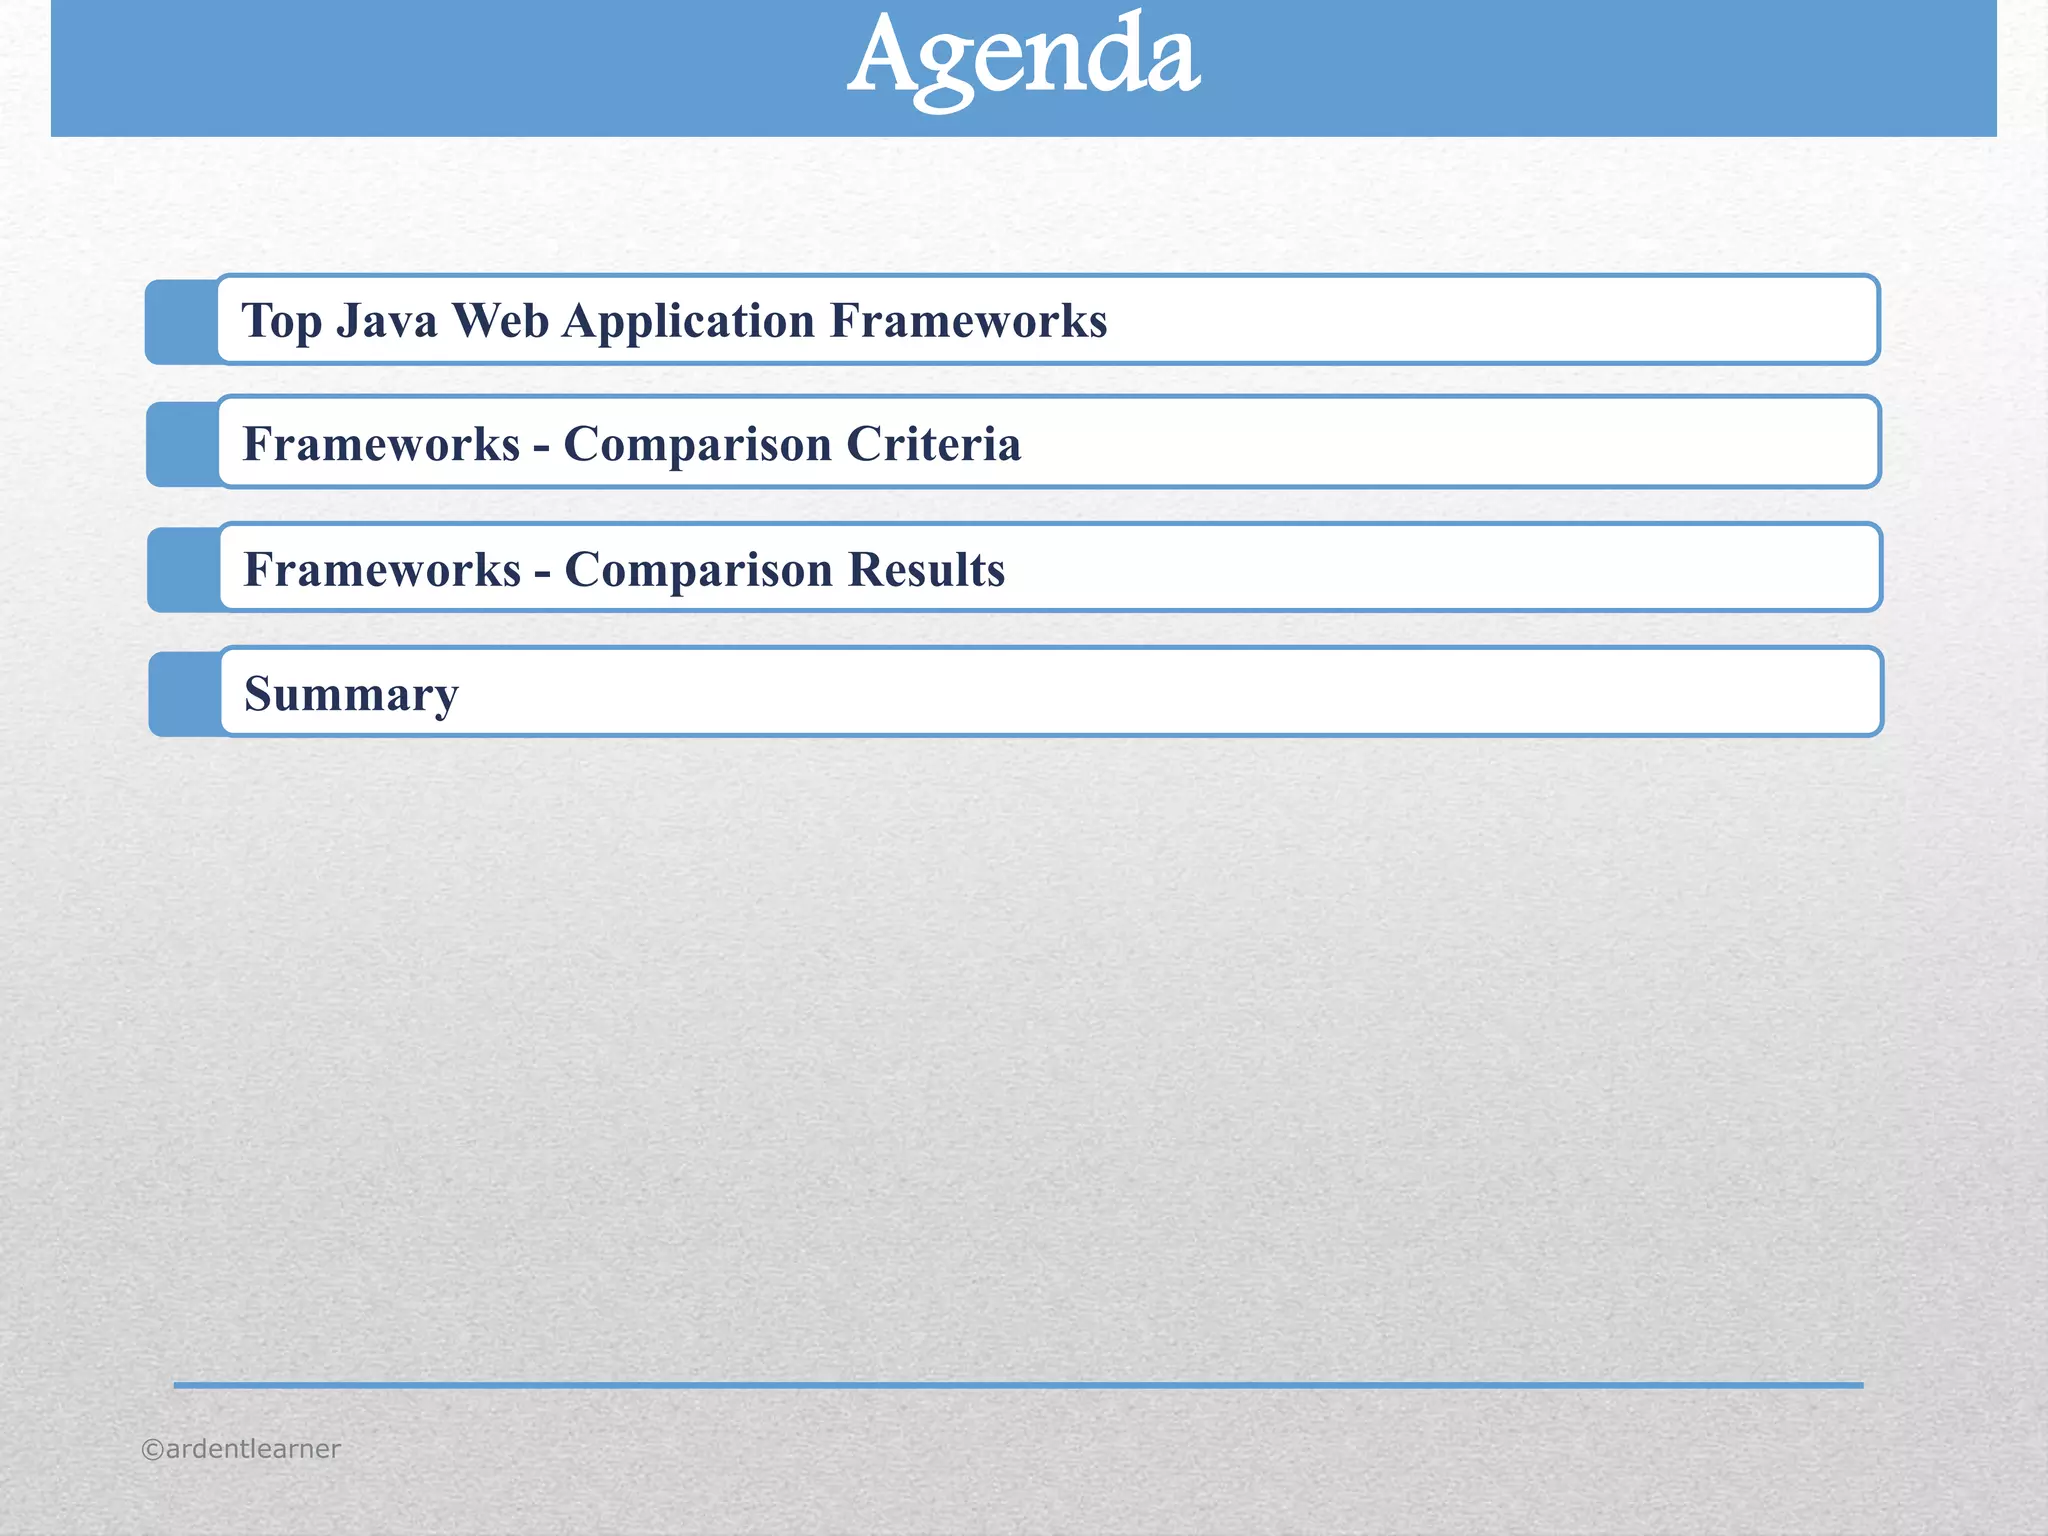
Task: Click blue tab beside Comparison Criteria item
Action: pyautogui.click(x=182, y=445)
